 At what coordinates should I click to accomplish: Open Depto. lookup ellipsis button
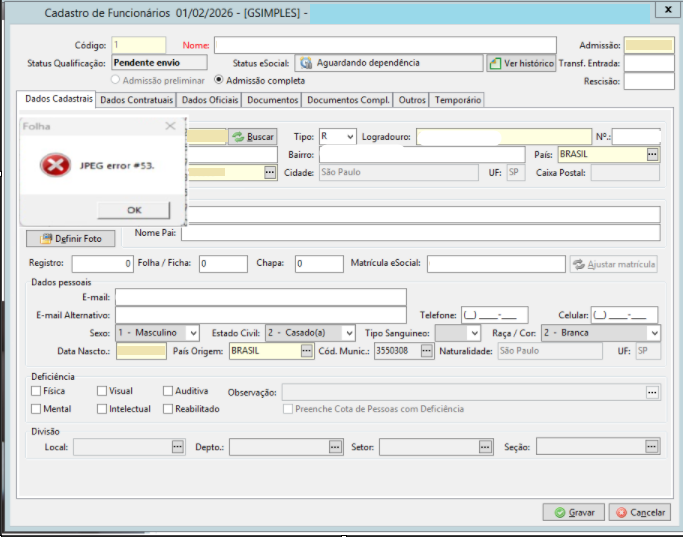tap(335, 447)
